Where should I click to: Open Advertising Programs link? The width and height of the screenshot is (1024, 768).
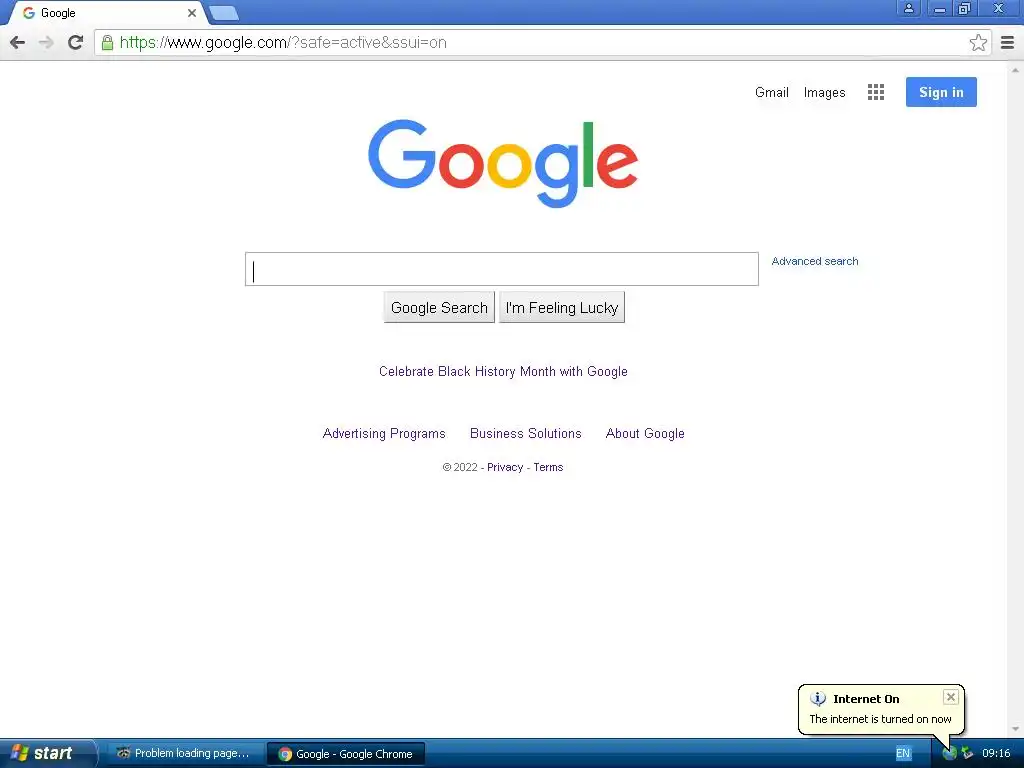click(384, 434)
